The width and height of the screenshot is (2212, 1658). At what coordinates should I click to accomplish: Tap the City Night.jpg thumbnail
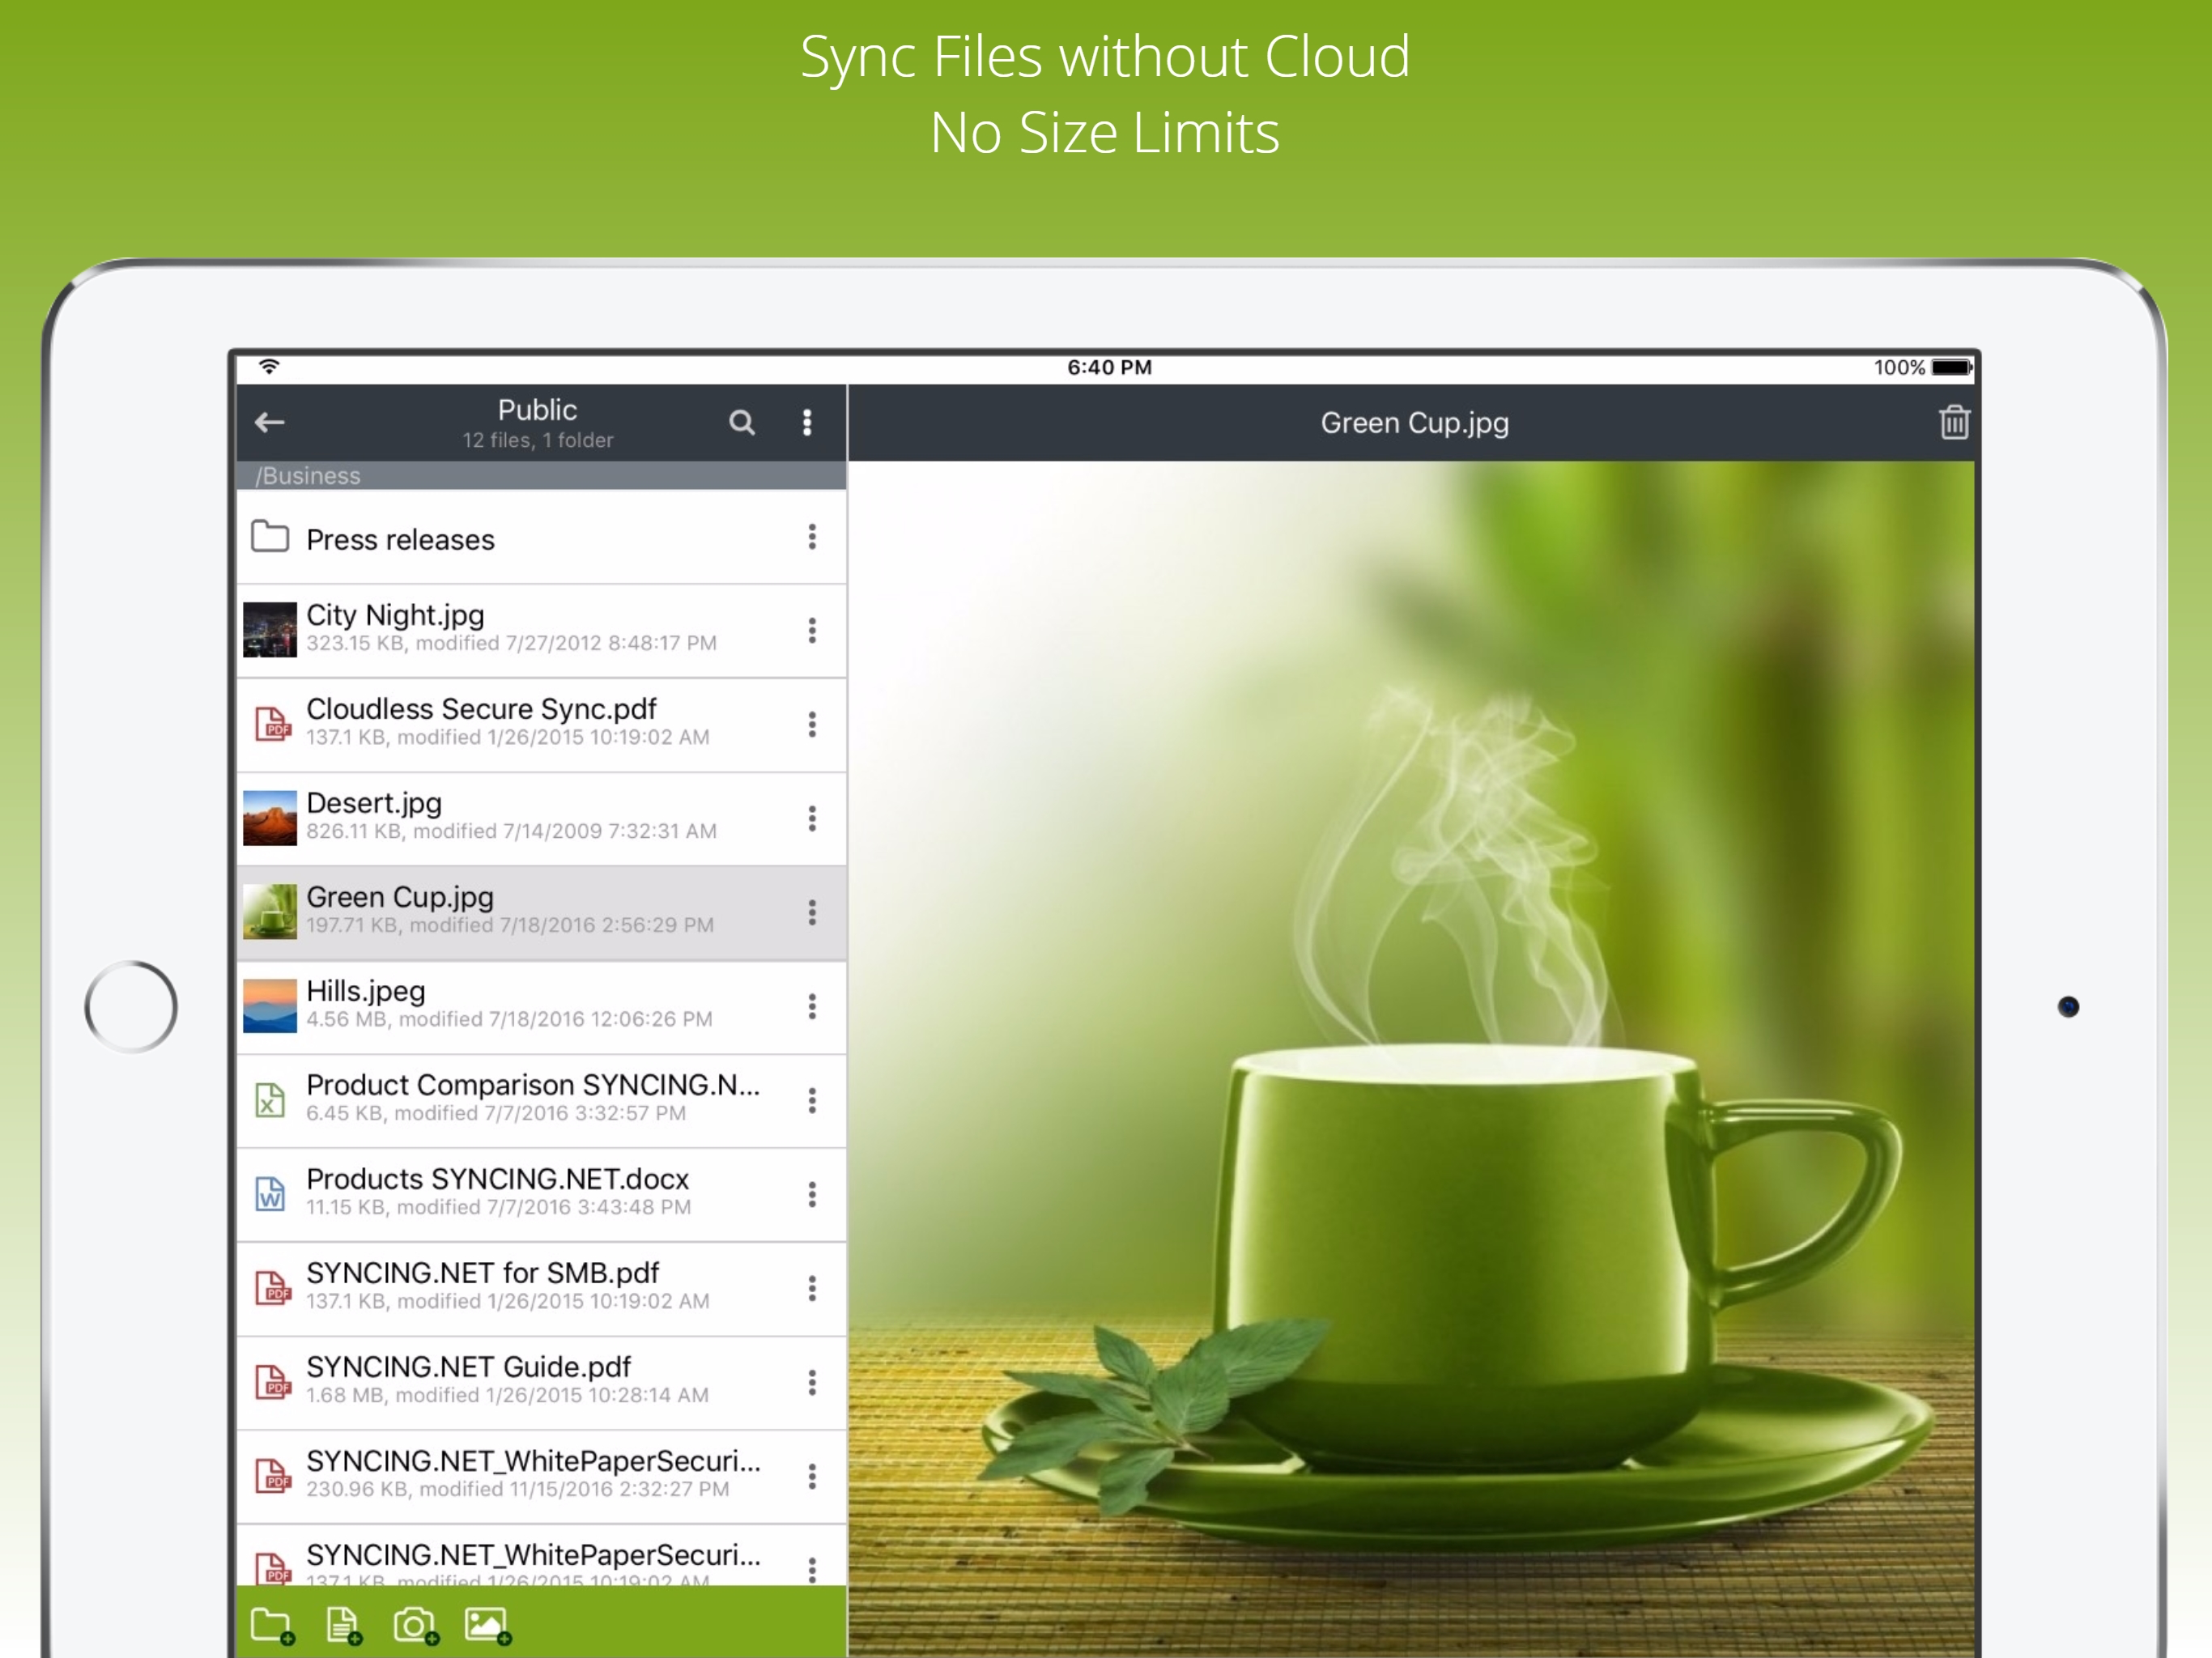pyautogui.click(x=270, y=630)
